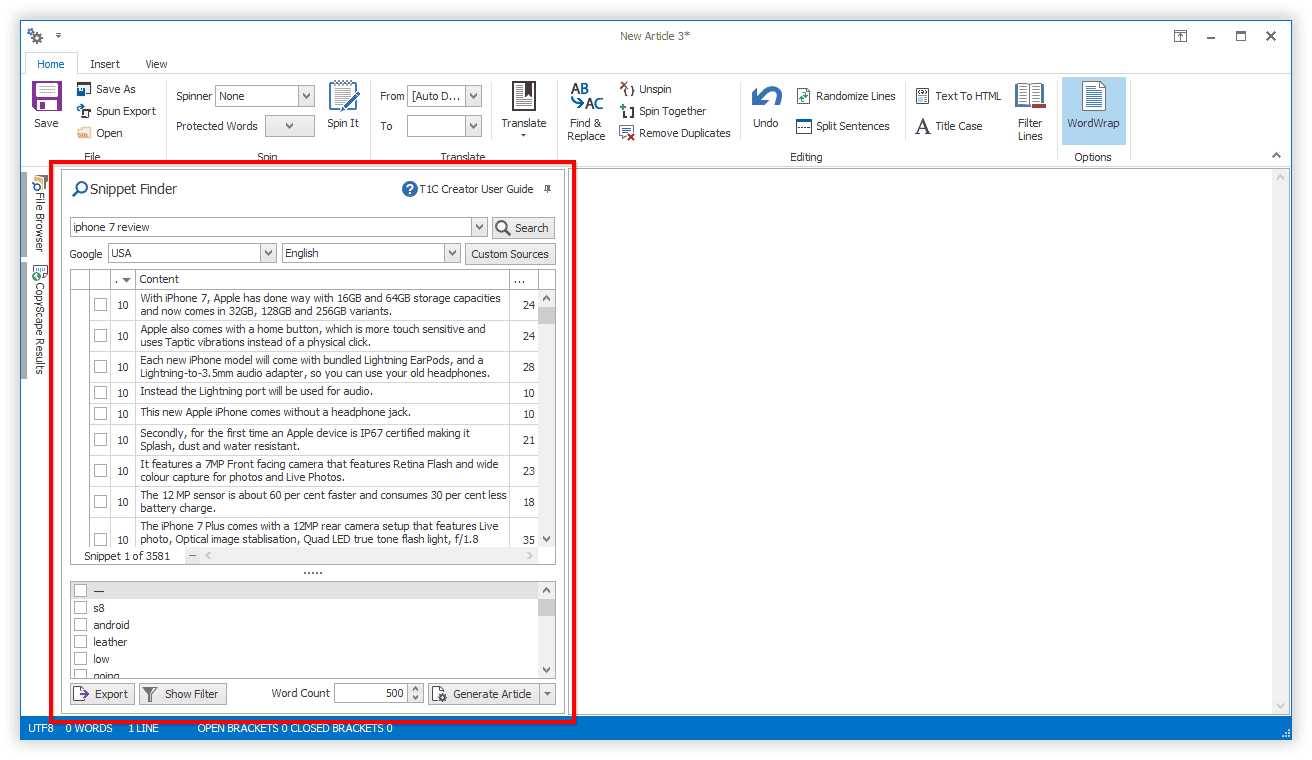
Task: Click Generate Article button
Action: click(x=484, y=694)
